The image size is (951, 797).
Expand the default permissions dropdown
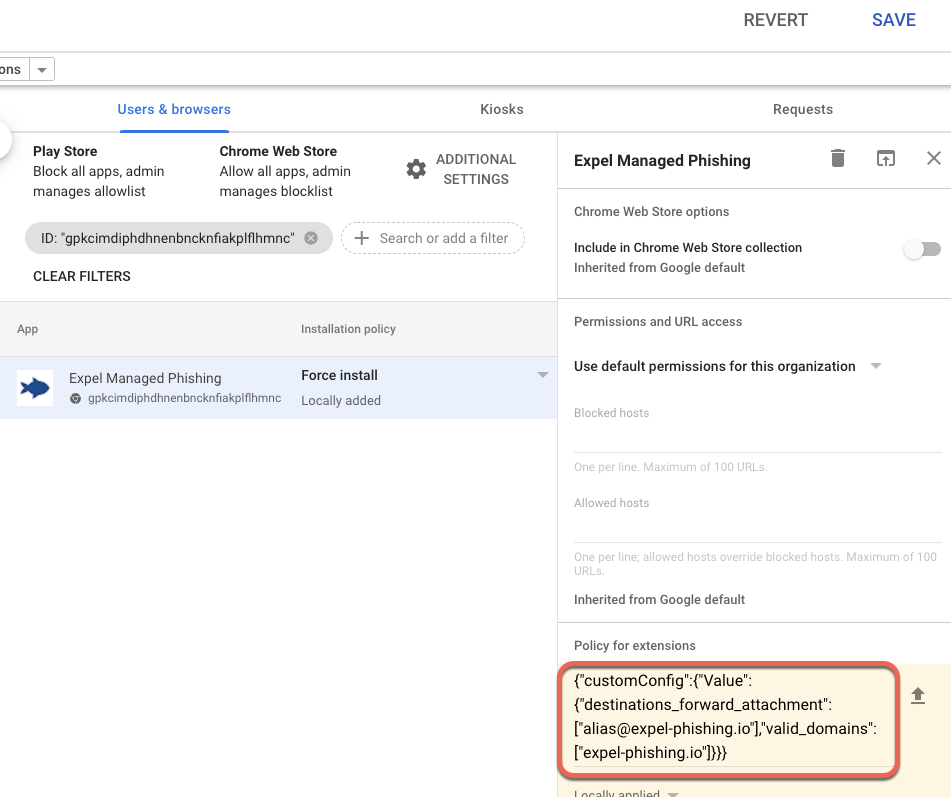pos(875,366)
